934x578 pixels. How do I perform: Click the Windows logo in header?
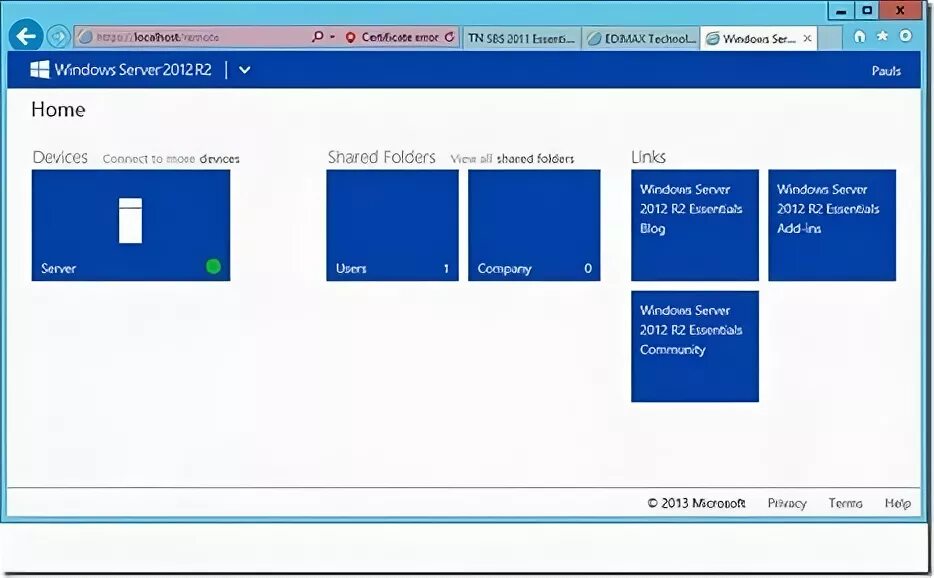[x=40, y=69]
